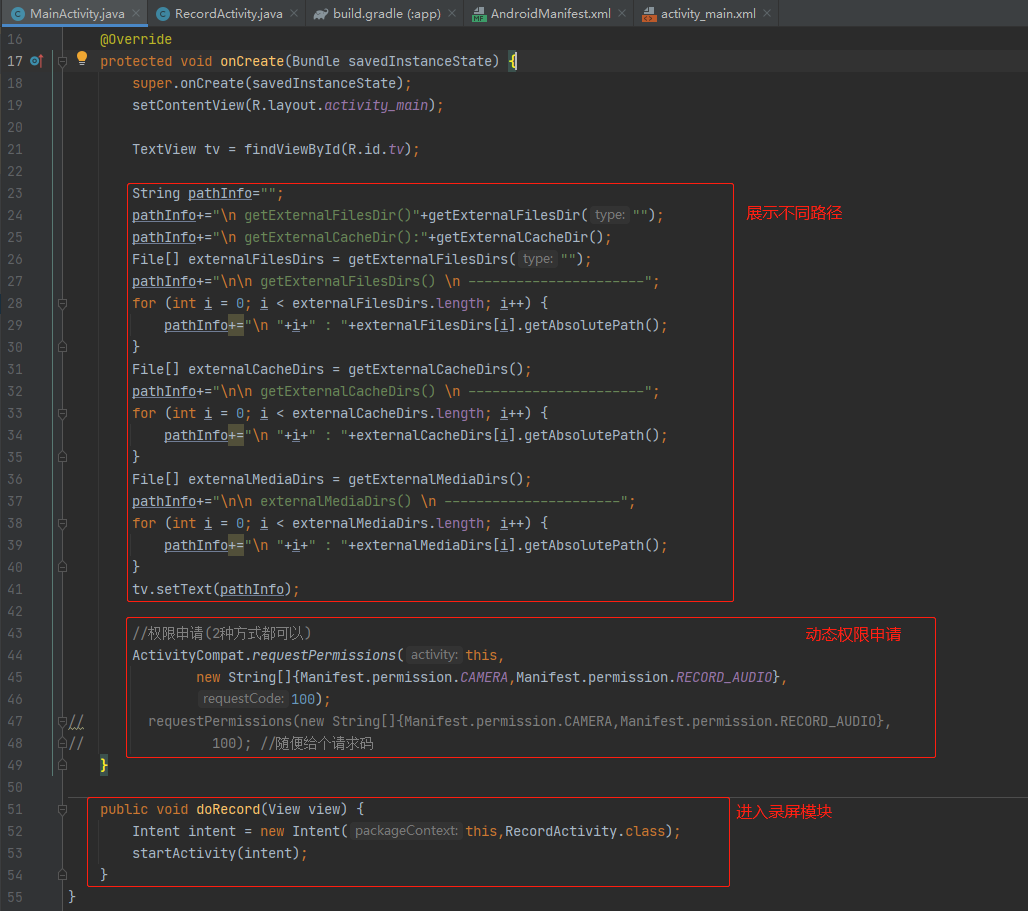Close the AndroidManifest.xml tab
The image size is (1028, 911).
point(622,13)
